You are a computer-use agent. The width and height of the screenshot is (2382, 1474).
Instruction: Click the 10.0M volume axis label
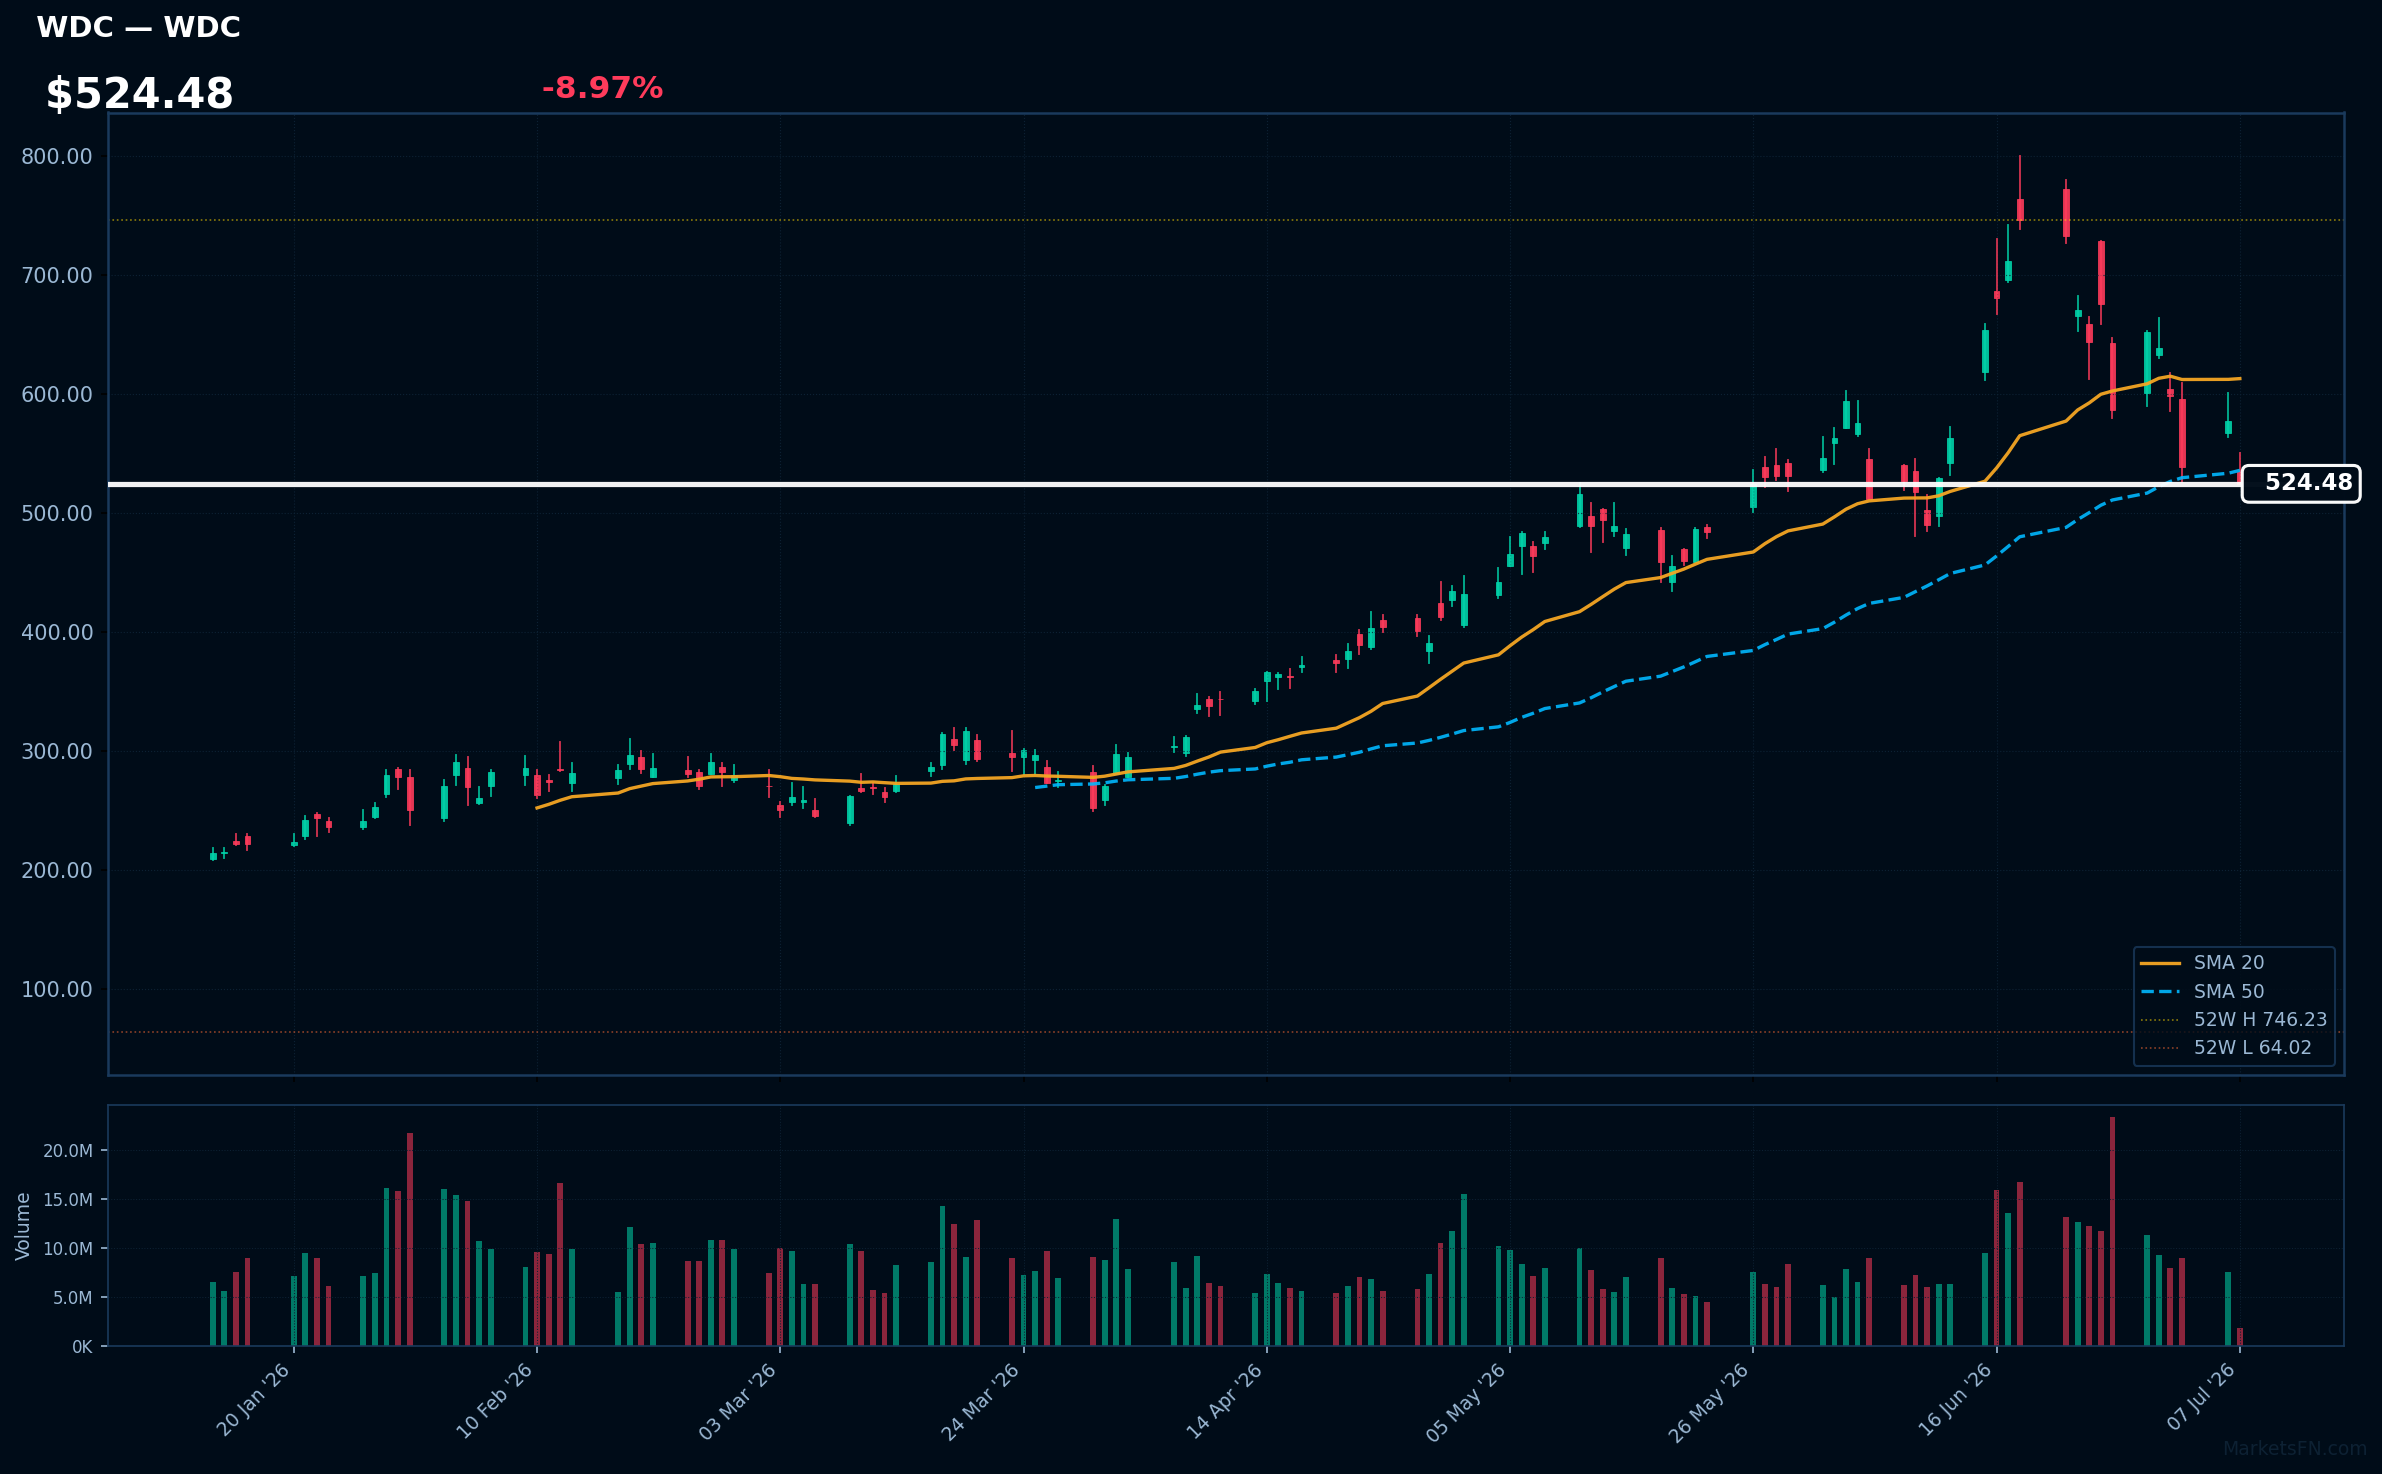(68, 1249)
